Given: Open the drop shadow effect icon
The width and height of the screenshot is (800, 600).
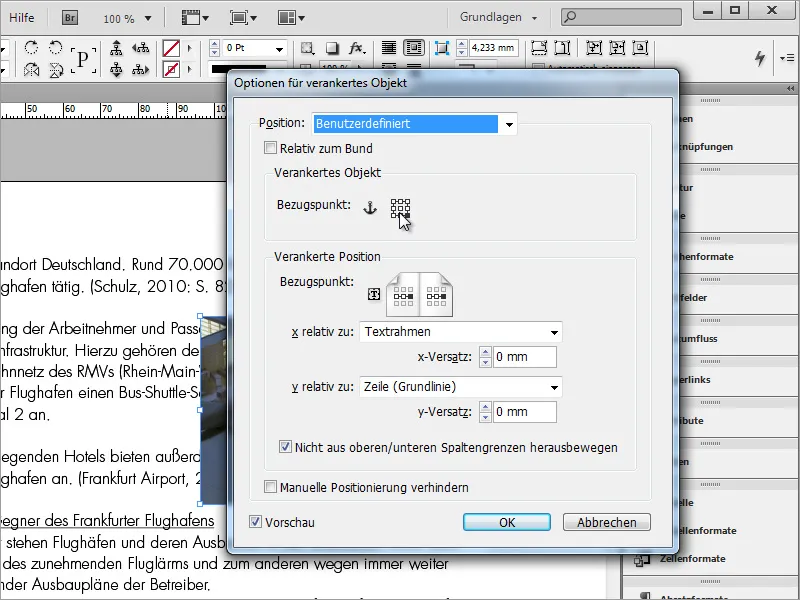Looking at the screenshot, I should pos(332,48).
